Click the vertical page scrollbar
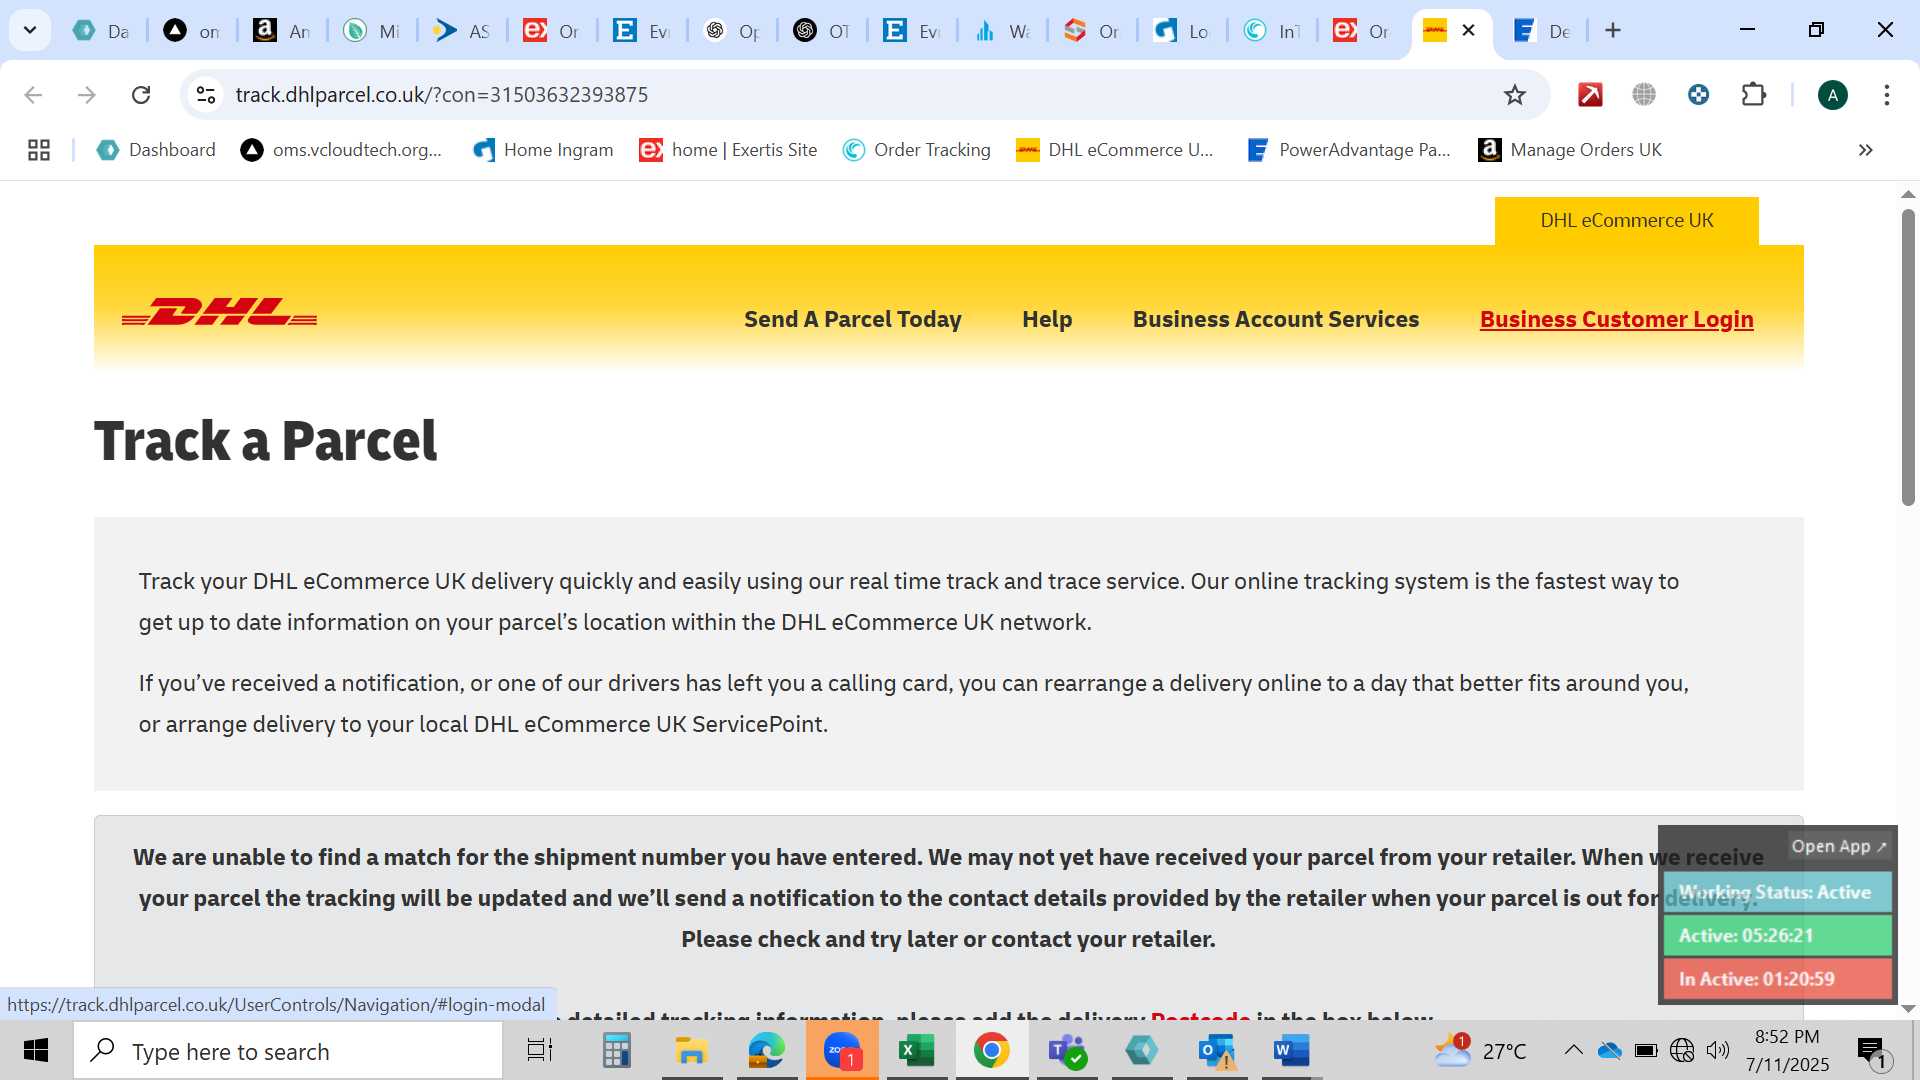 1908,357
